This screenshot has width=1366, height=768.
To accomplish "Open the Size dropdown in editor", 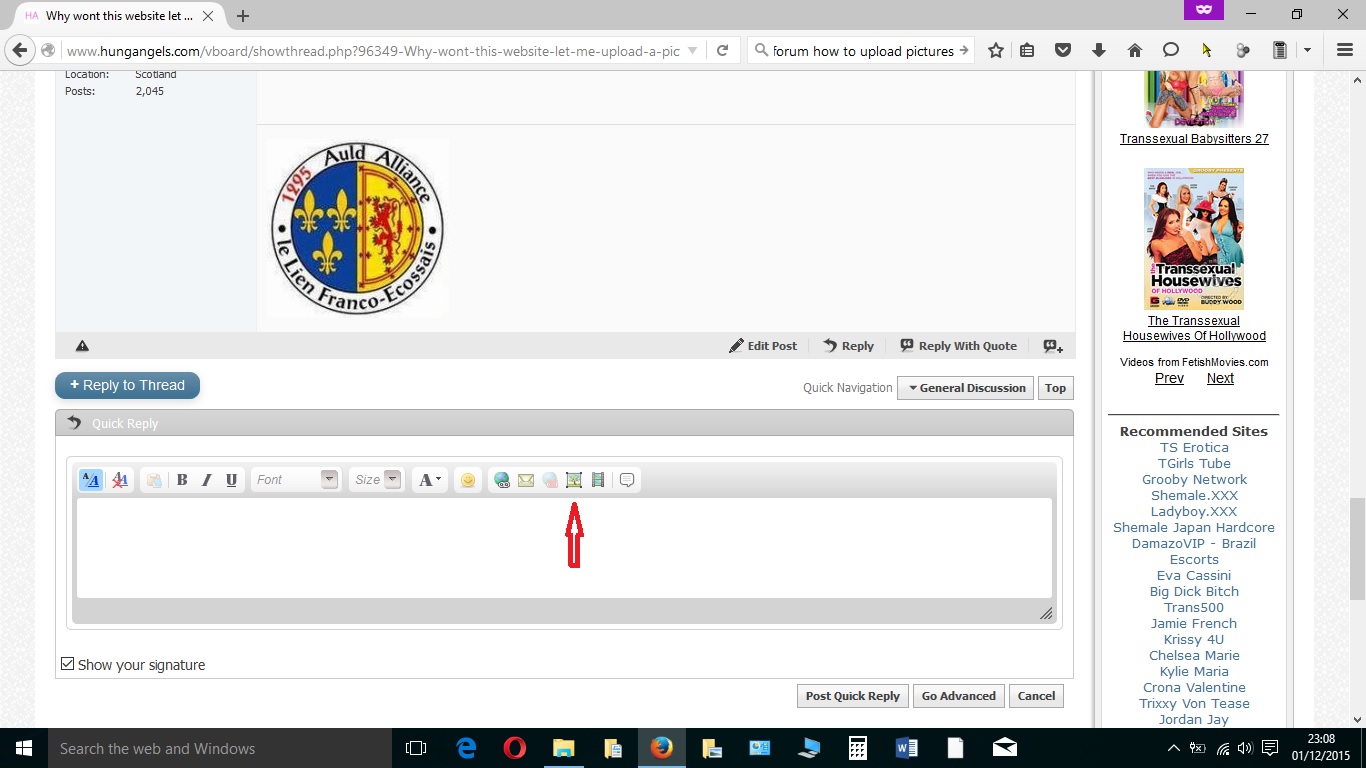I will pos(377,480).
